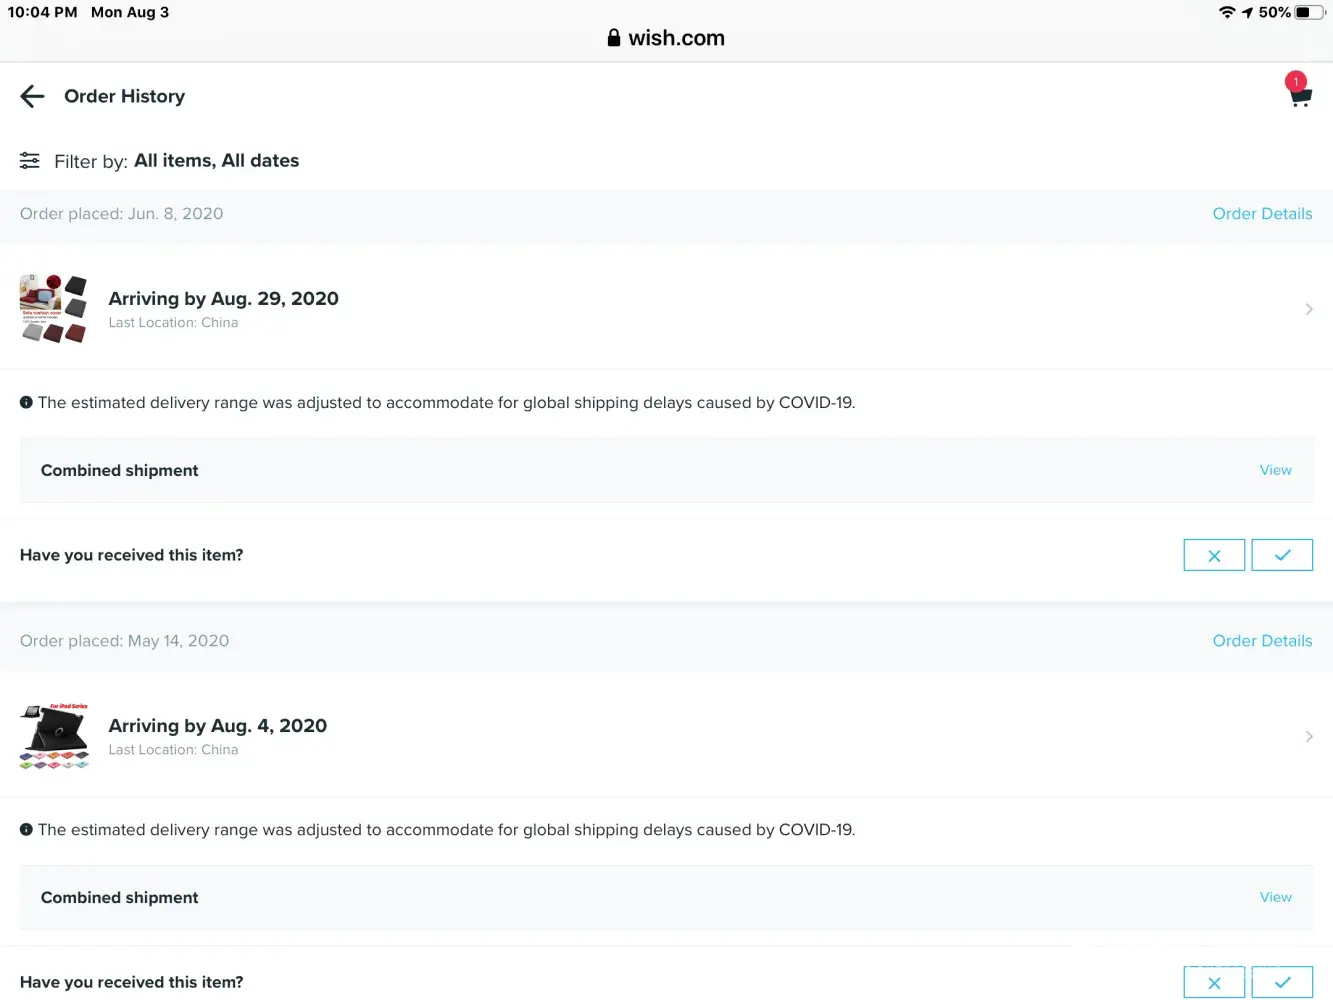Tap the lock icon beside wish.com
This screenshot has width=1333, height=1000.
click(x=614, y=38)
